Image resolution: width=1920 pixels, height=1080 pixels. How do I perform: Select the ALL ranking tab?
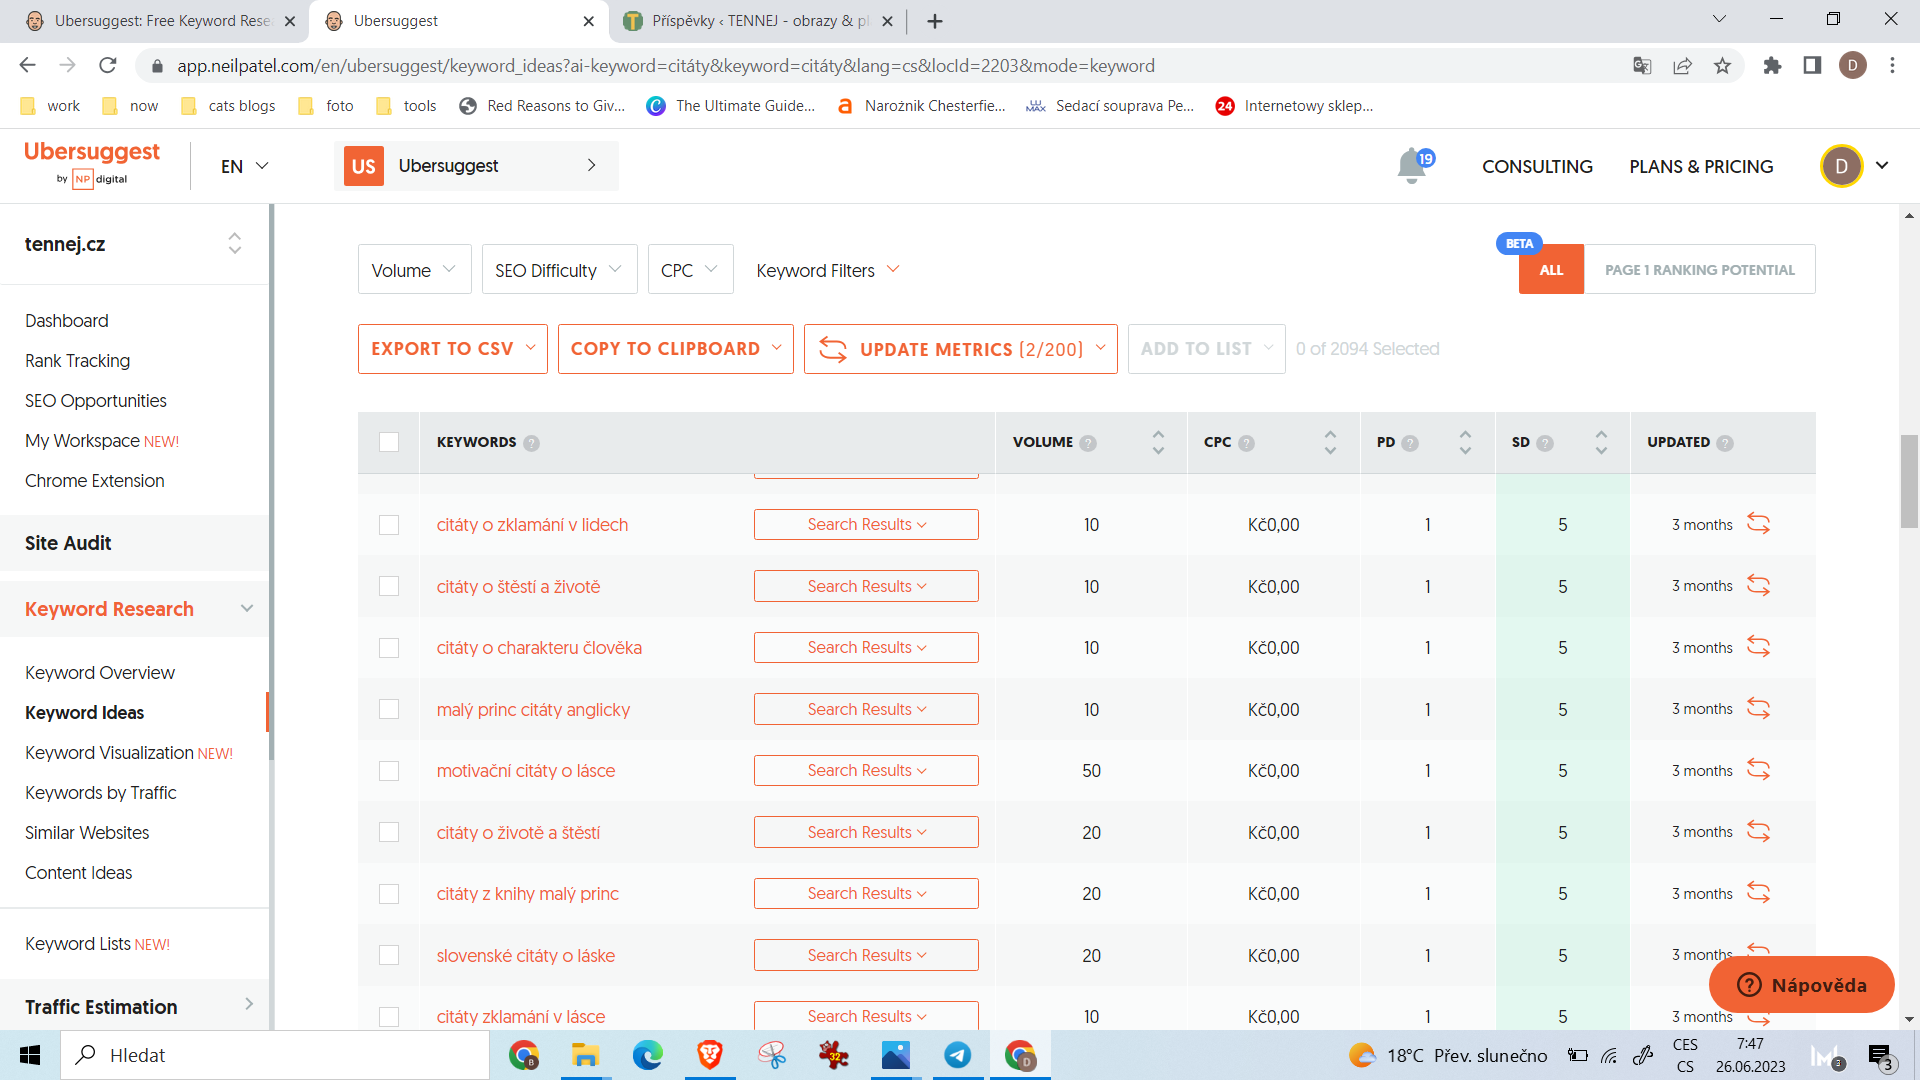pos(1551,270)
